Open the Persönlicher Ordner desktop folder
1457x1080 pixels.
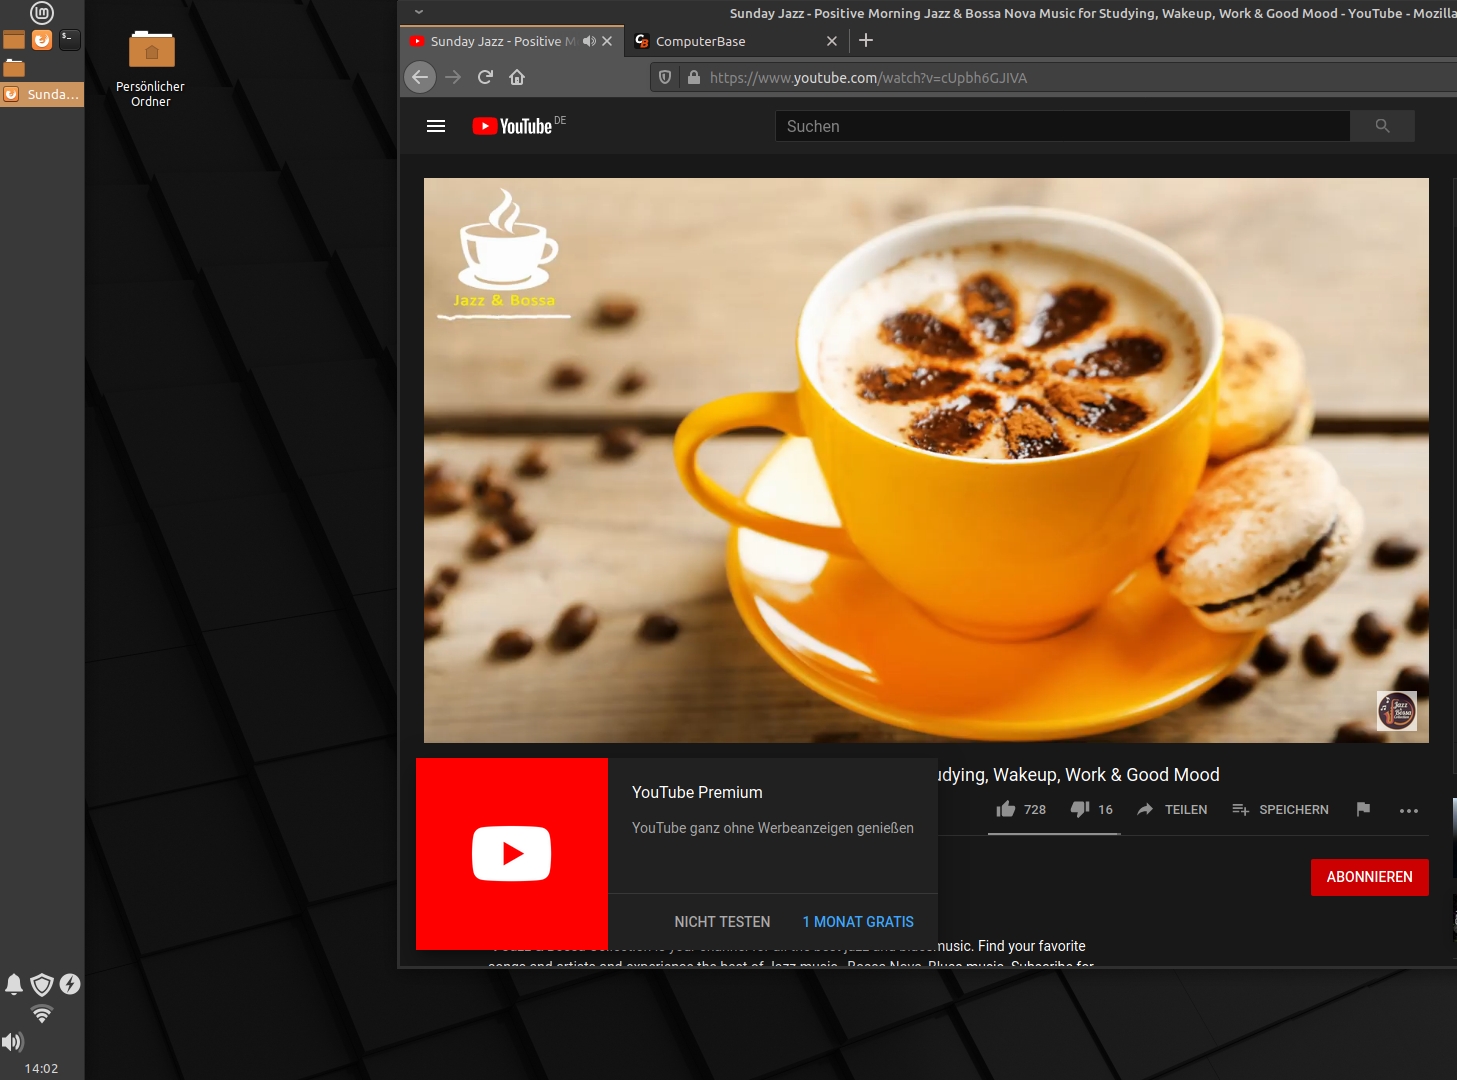[151, 68]
